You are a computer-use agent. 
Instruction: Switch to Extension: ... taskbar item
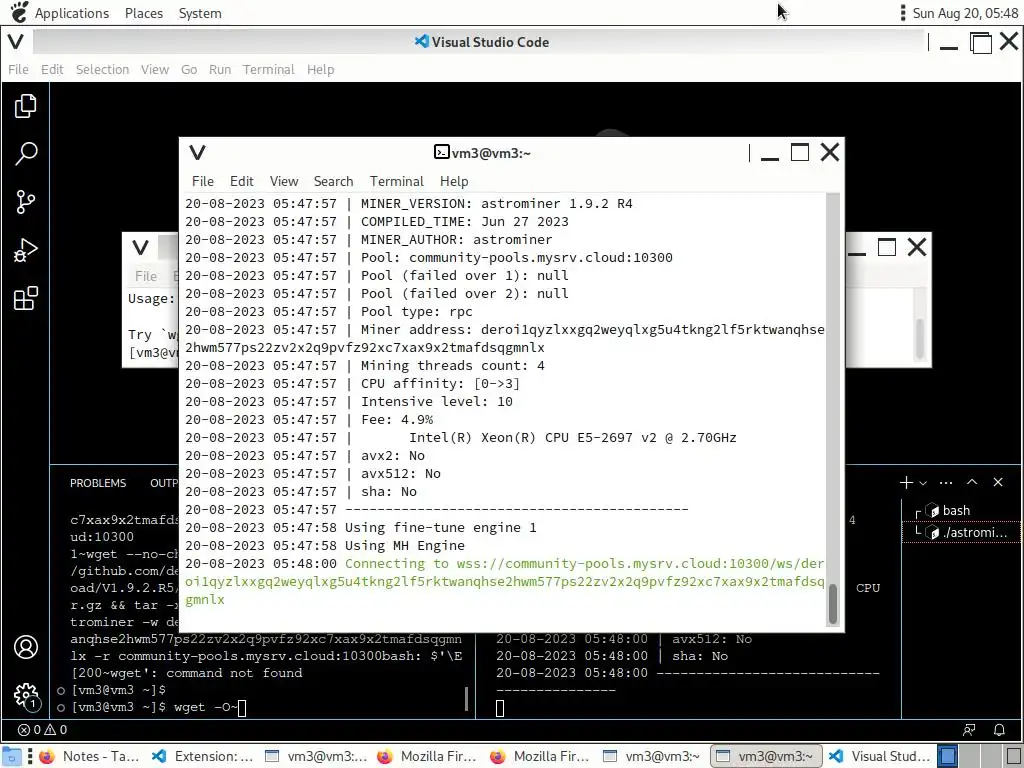tap(202, 756)
